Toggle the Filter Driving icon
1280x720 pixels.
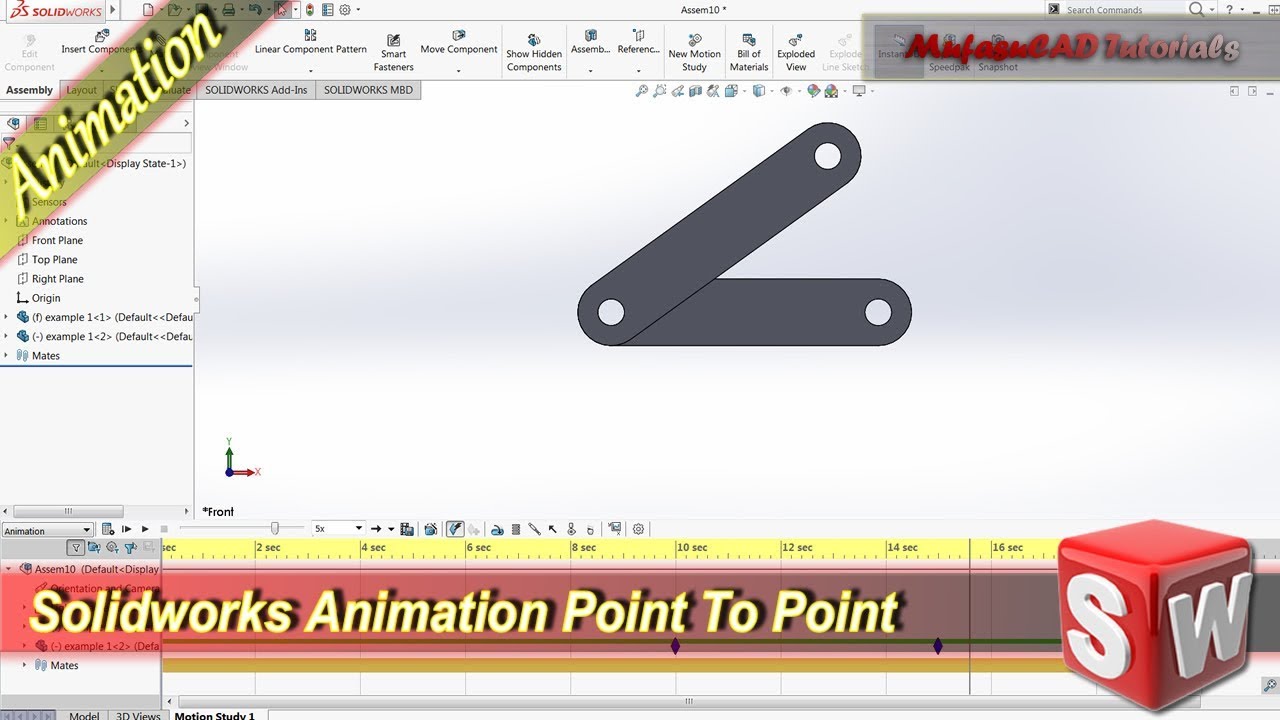pos(111,547)
